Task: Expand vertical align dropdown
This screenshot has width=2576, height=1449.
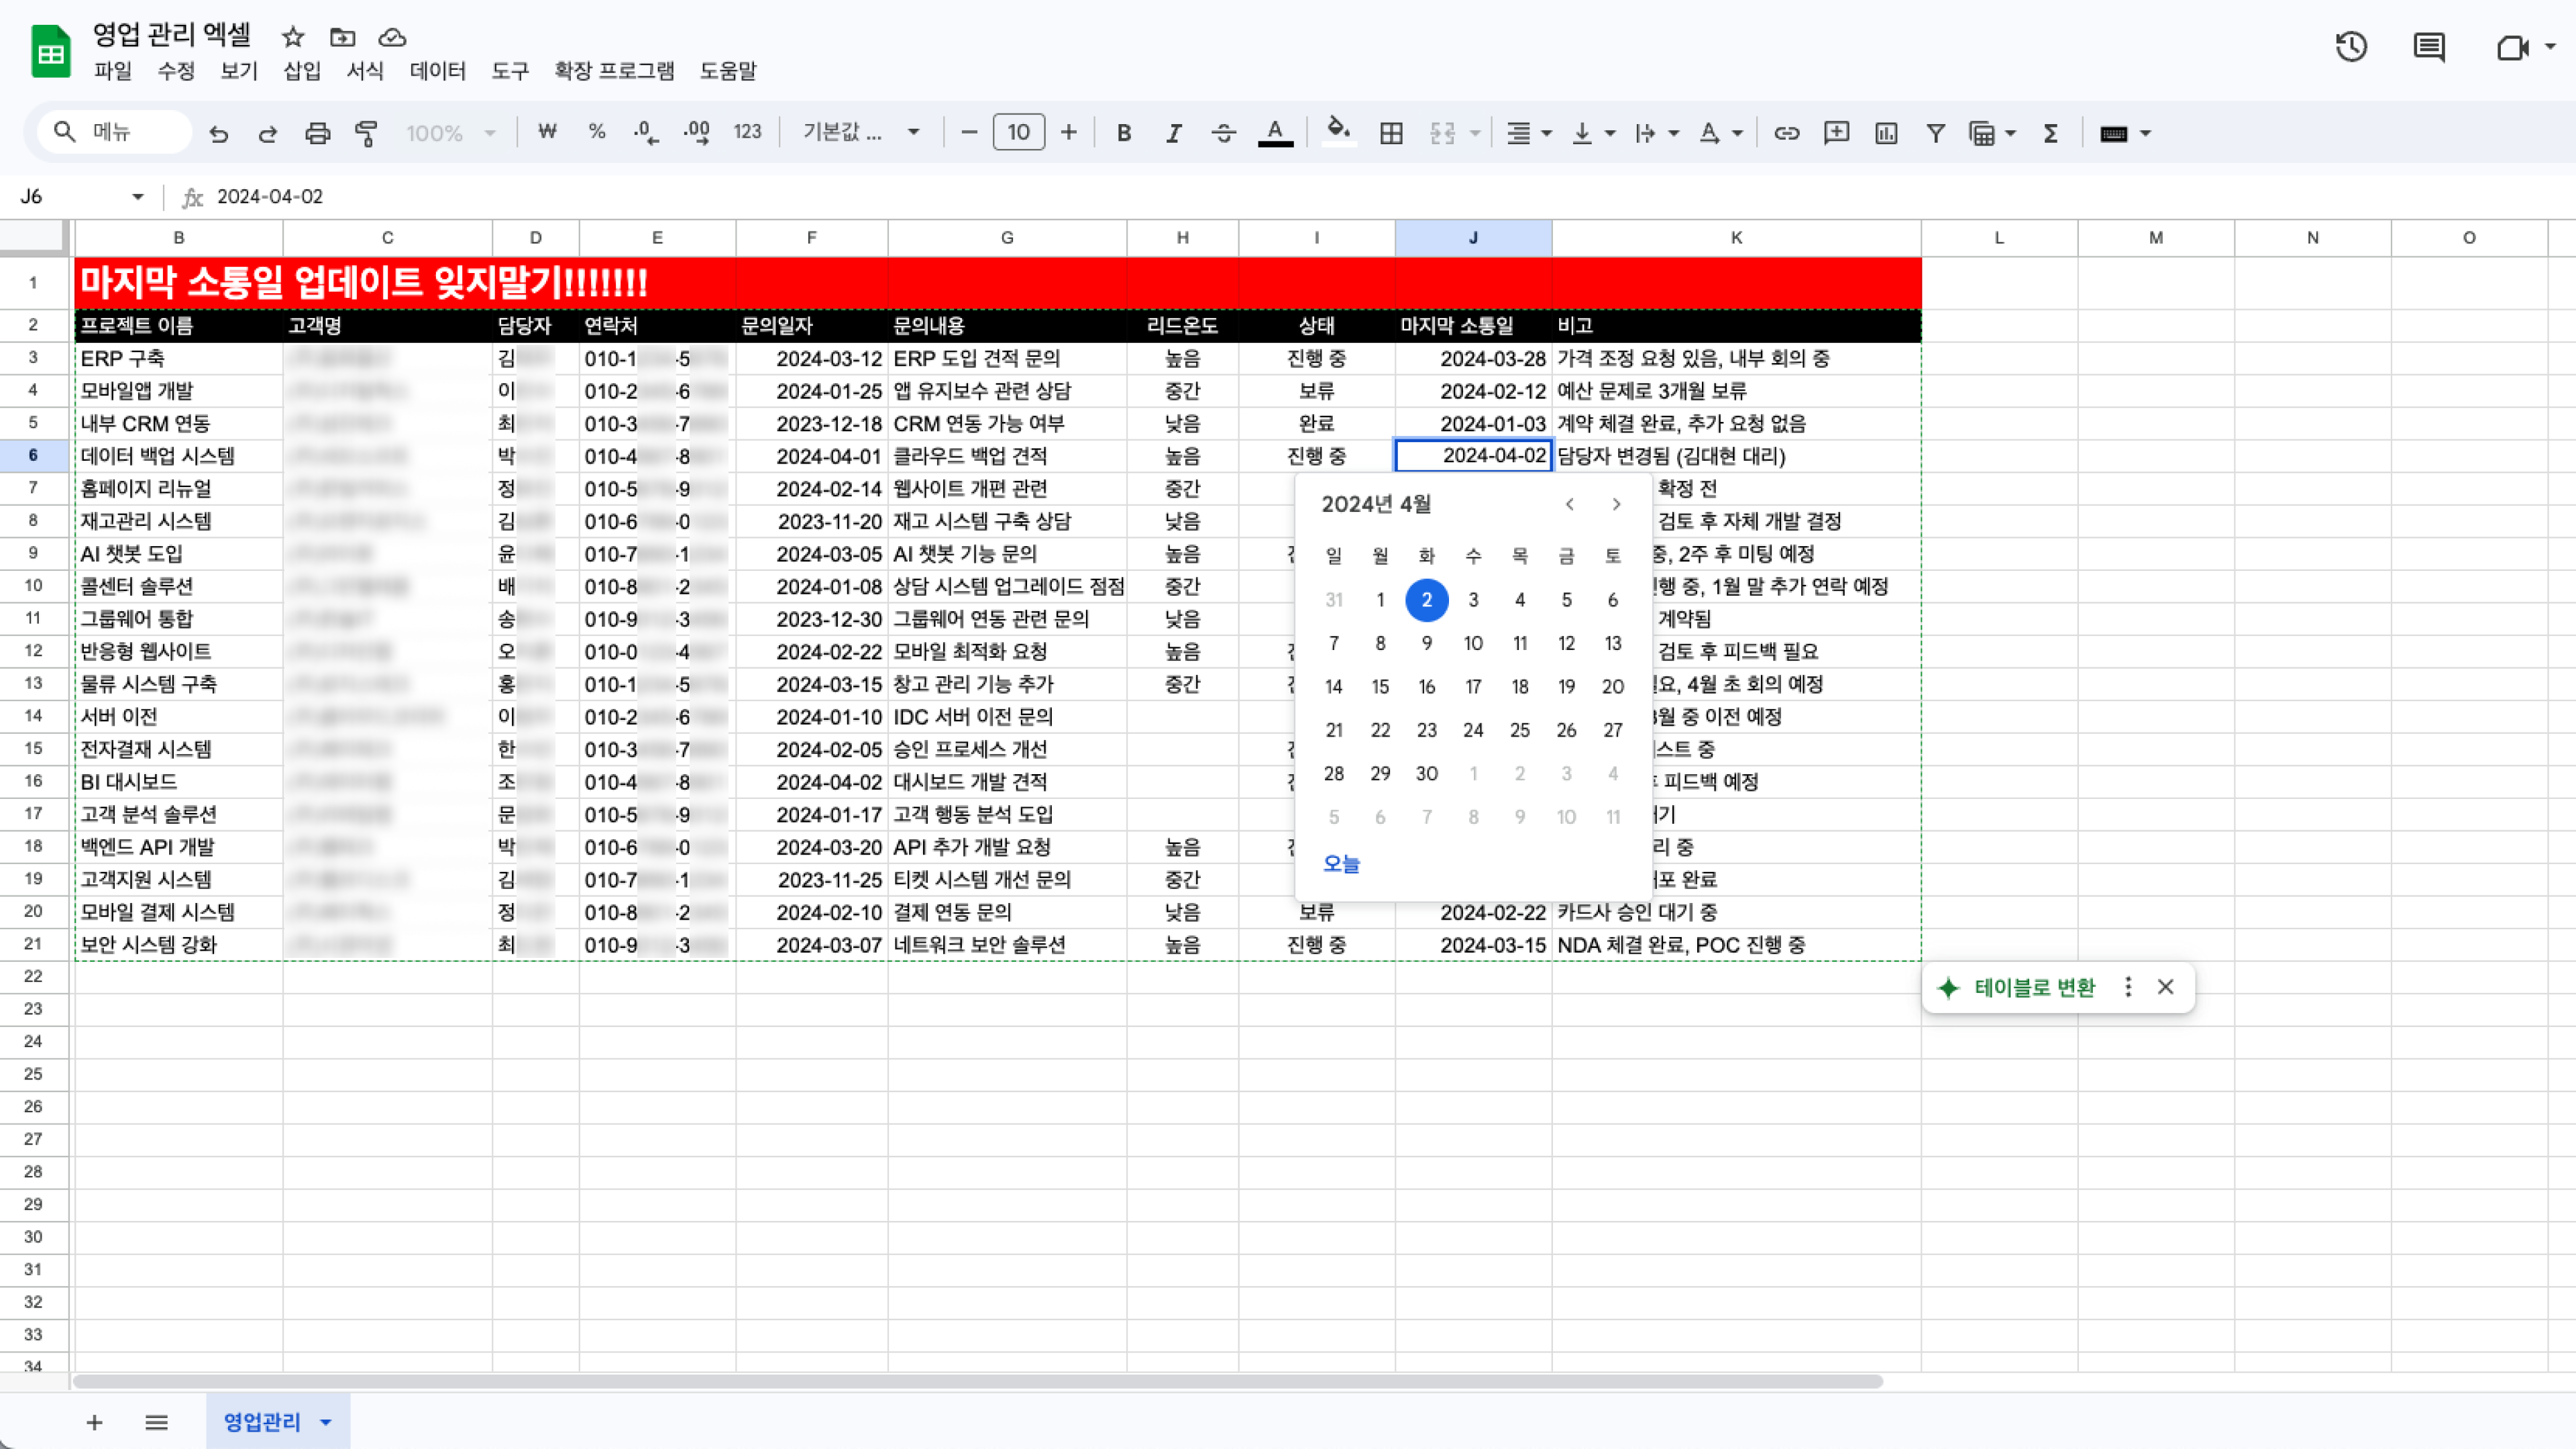Action: click(x=1610, y=133)
